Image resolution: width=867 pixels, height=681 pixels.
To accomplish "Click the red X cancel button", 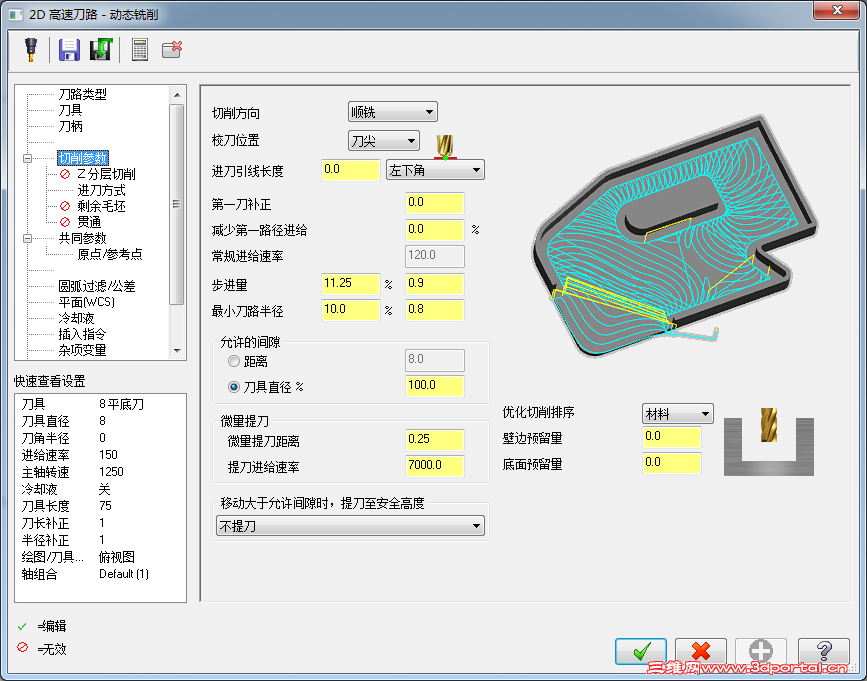I will click(x=701, y=651).
